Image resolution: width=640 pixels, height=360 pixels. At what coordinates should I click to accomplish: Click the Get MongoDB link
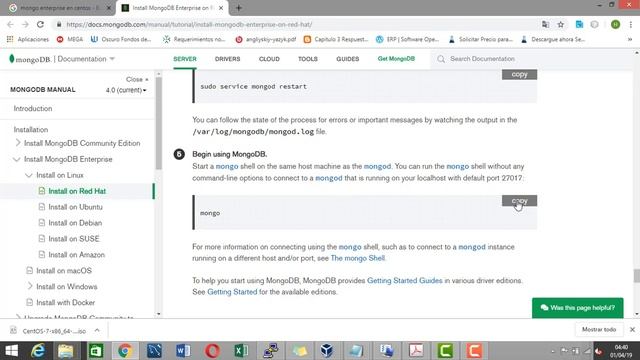pyautogui.click(x=396, y=59)
